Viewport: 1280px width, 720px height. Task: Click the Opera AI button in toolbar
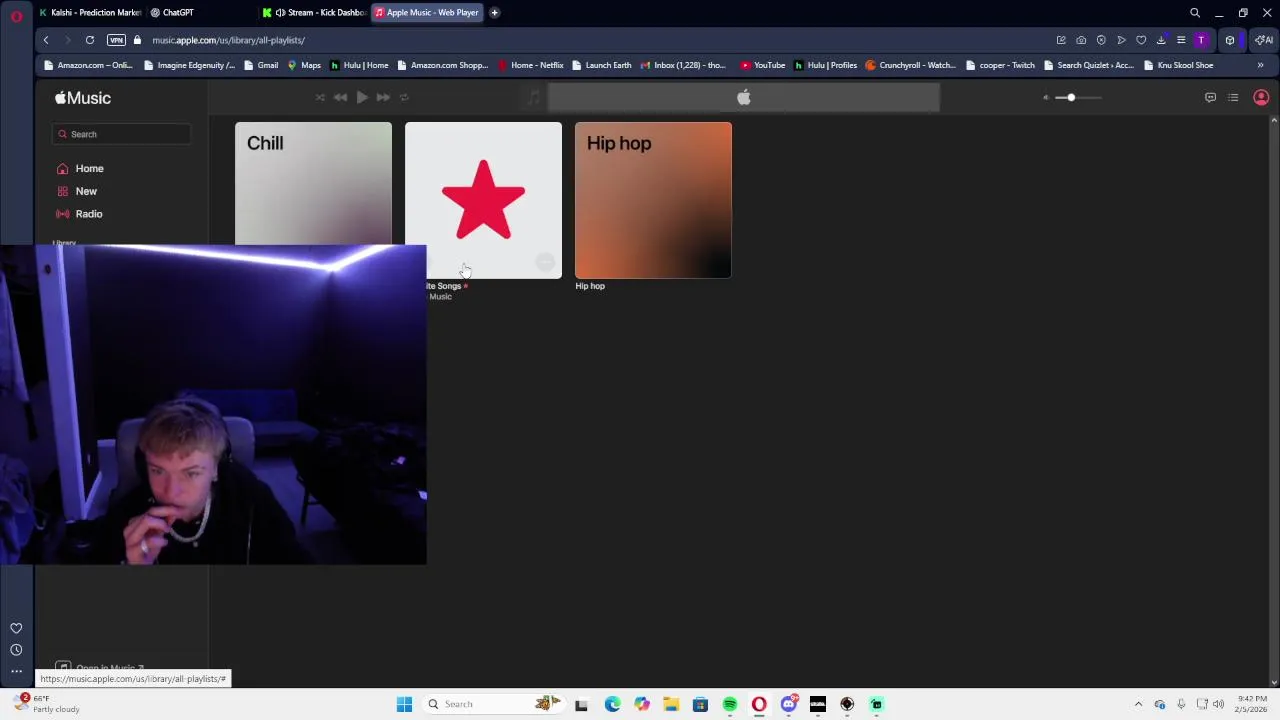tap(1264, 40)
